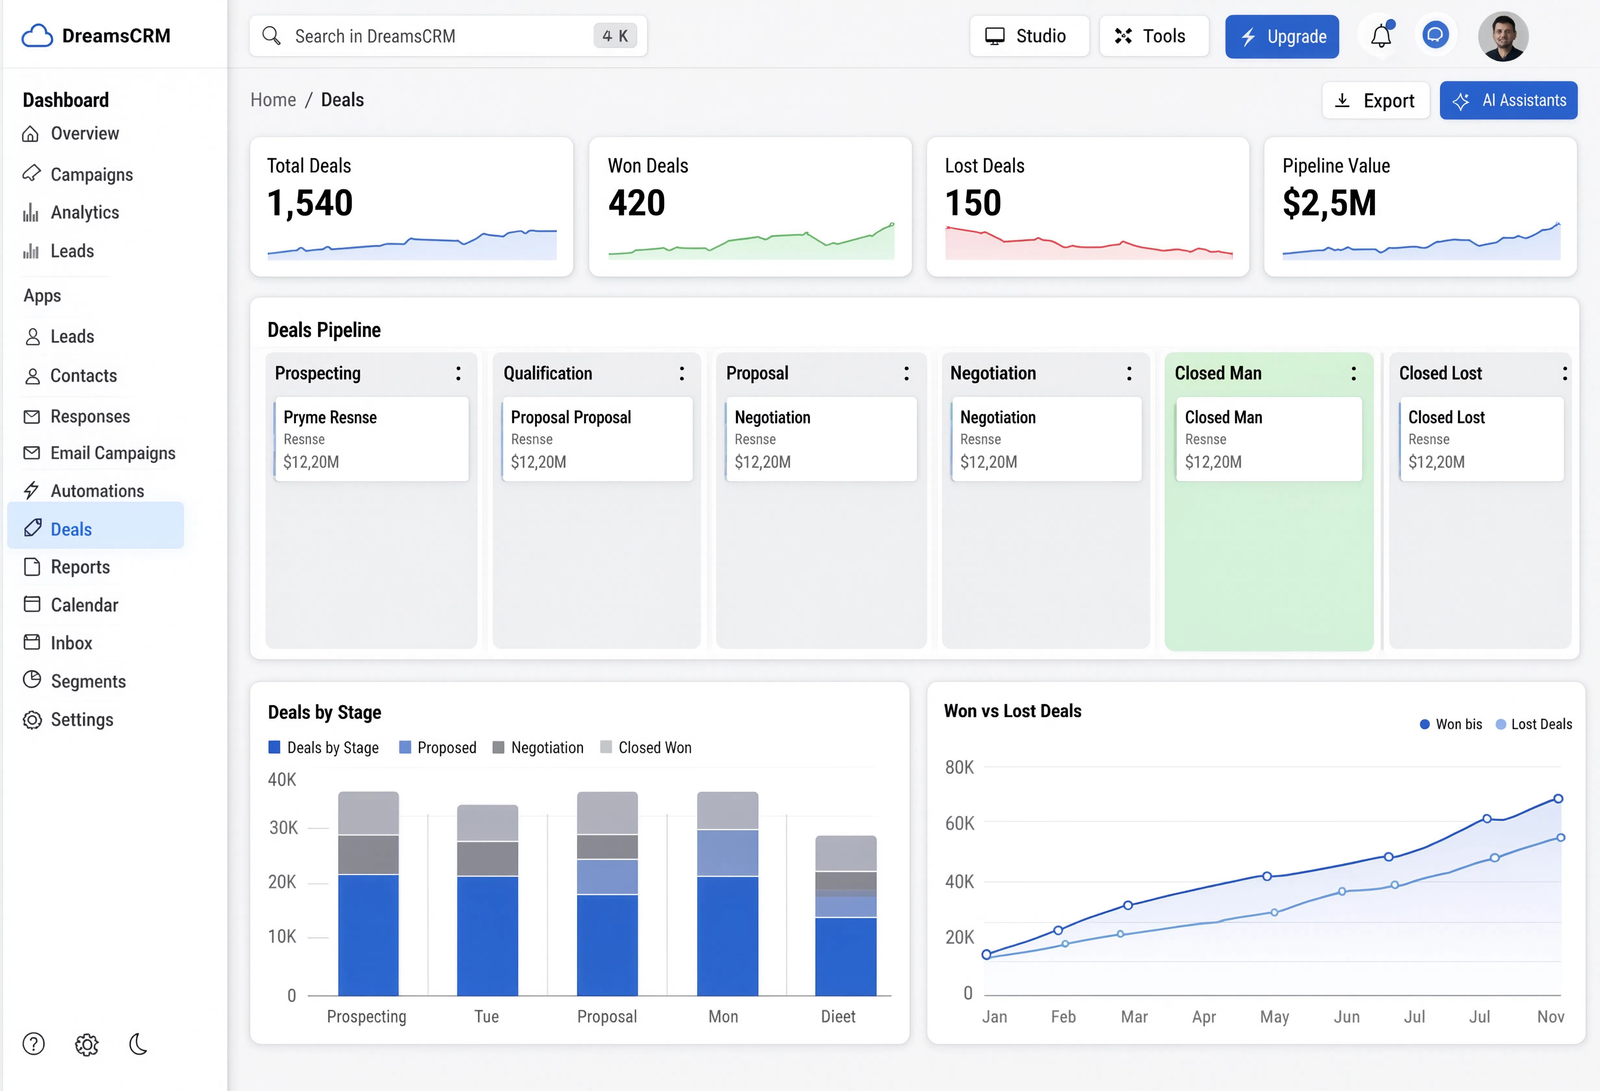The height and width of the screenshot is (1091, 1600).
Task: Click the AI Assistants sparkle icon
Action: [1461, 101]
